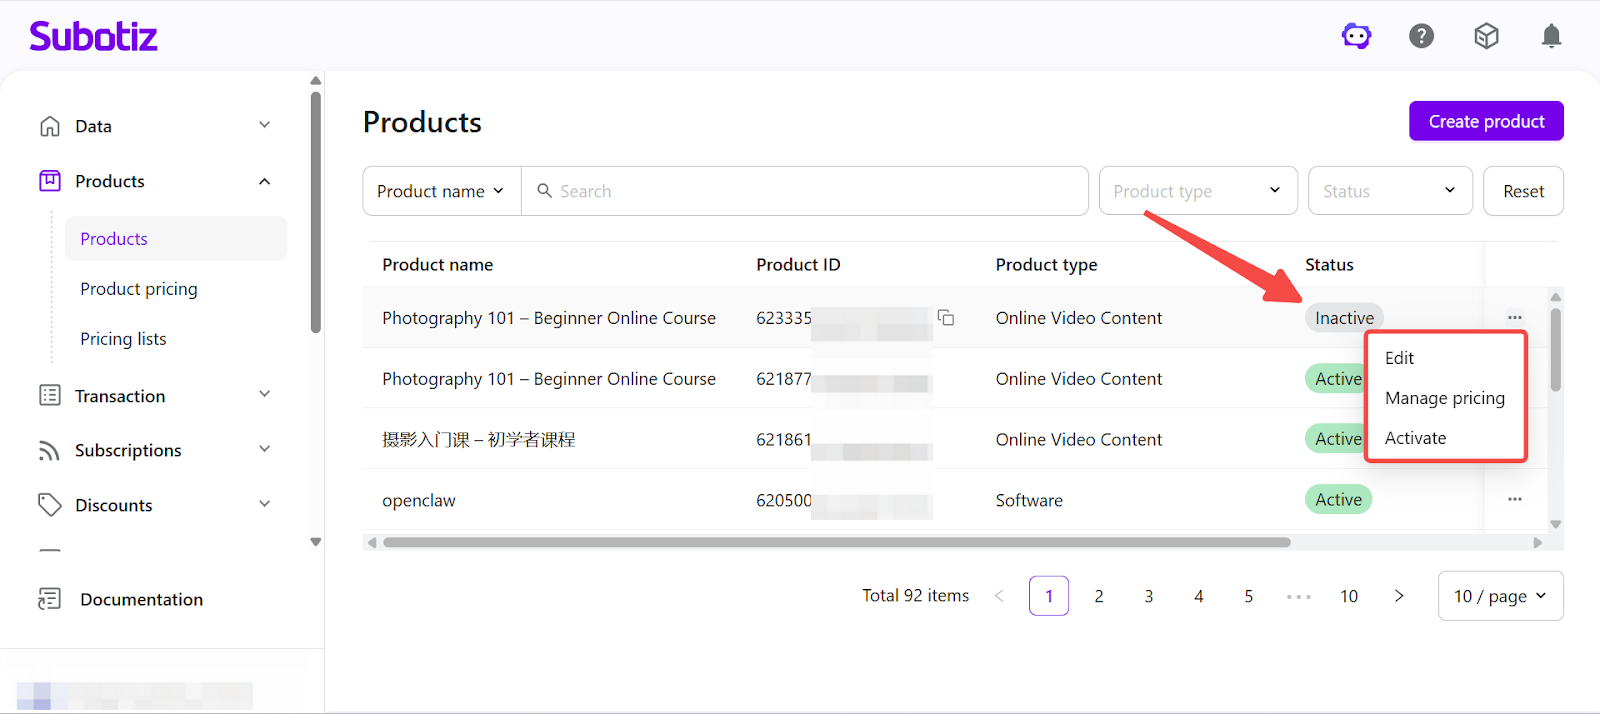Select Edit in the context menu
1600x714 pixels.
click(x=1399, y=358)
